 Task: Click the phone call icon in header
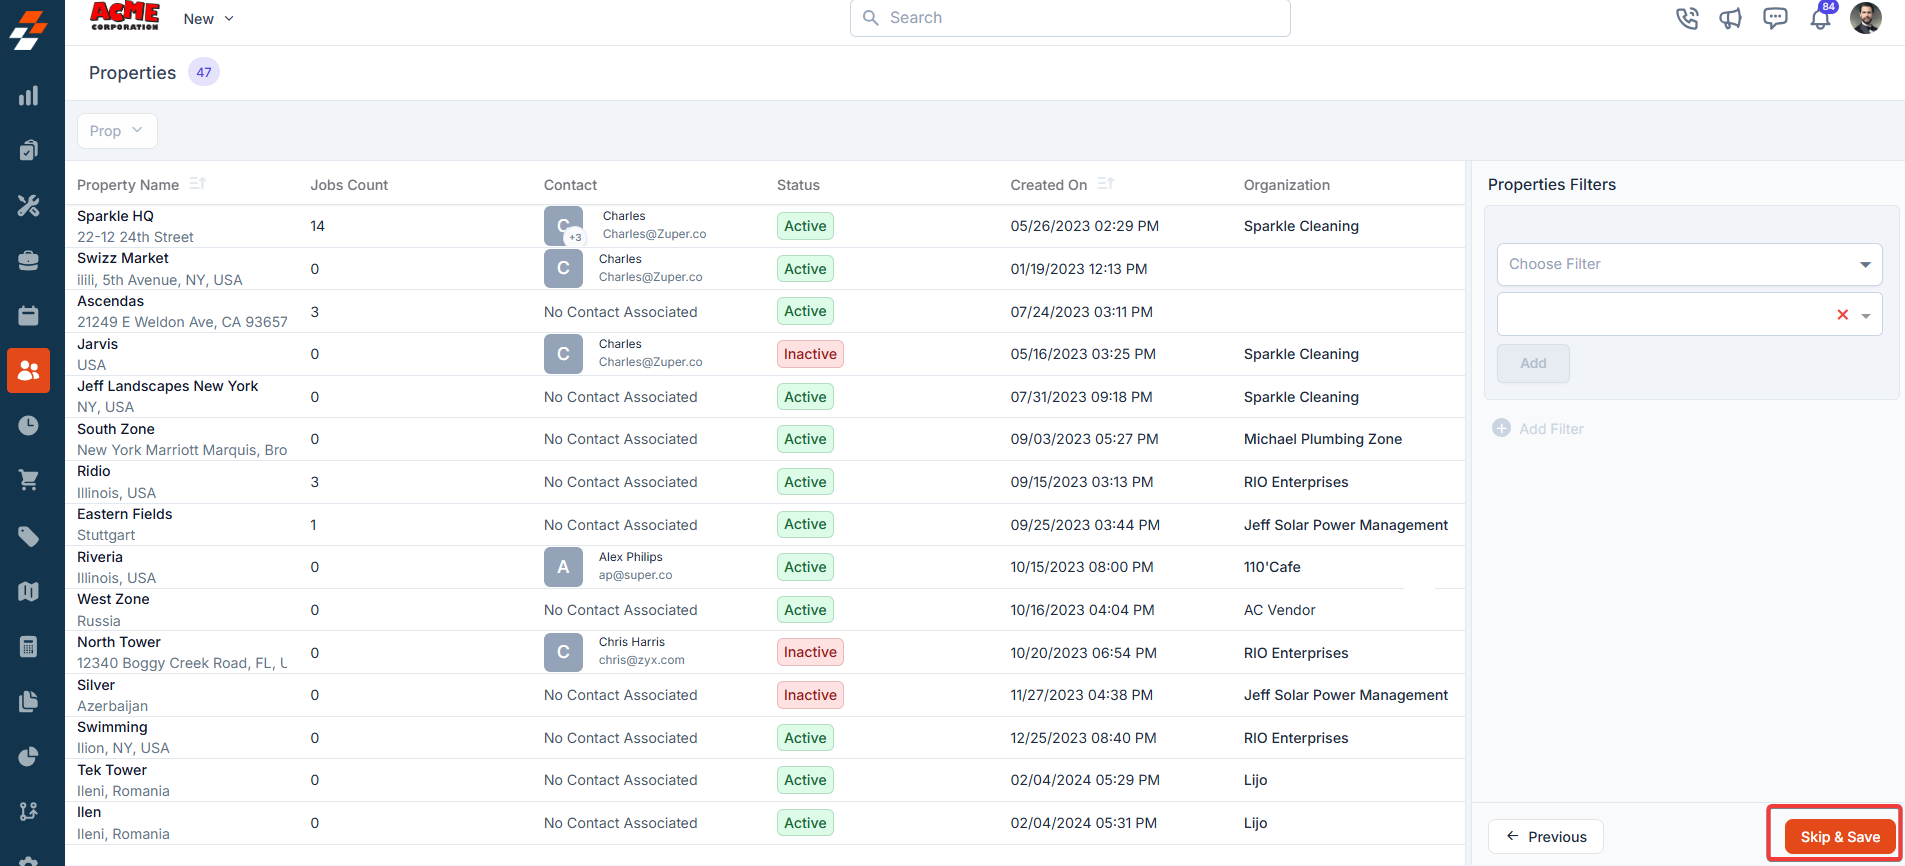1687,18
